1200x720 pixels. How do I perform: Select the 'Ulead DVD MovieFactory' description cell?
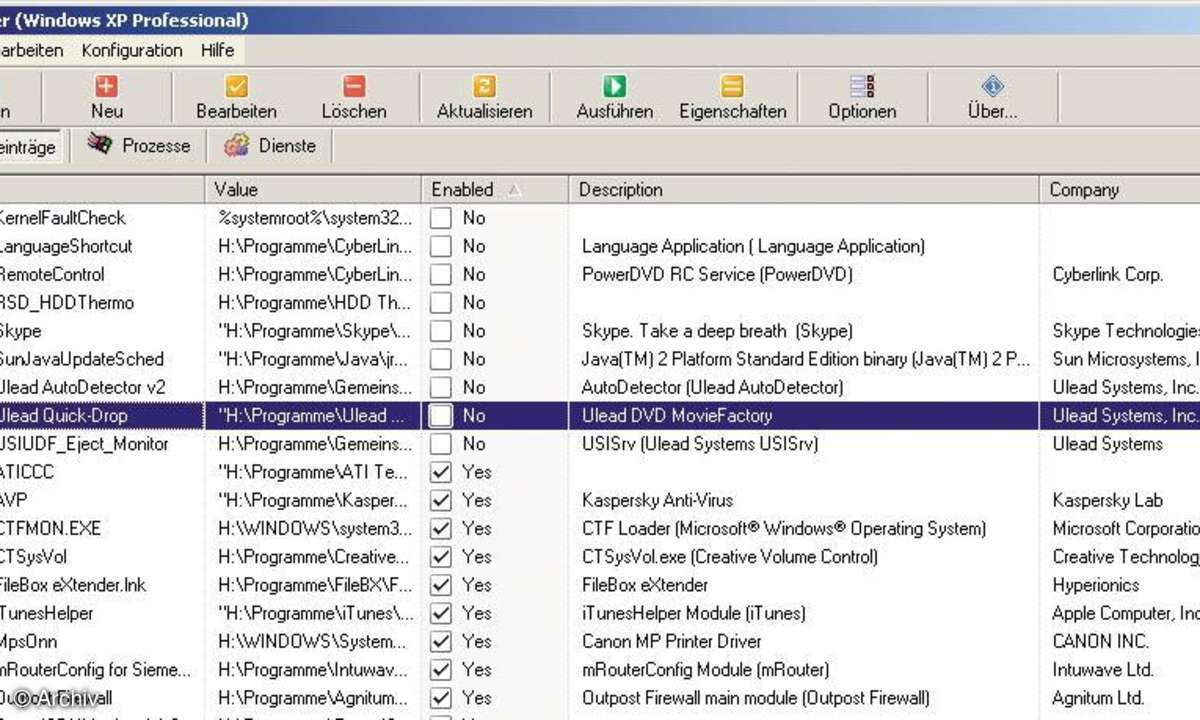[x=677, y=415]
